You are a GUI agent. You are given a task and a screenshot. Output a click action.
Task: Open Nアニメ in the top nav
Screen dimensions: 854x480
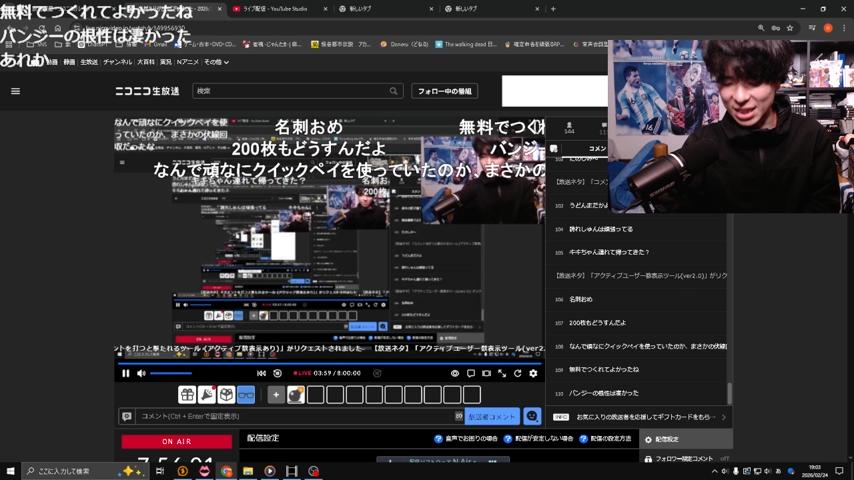tap(187, 62)
